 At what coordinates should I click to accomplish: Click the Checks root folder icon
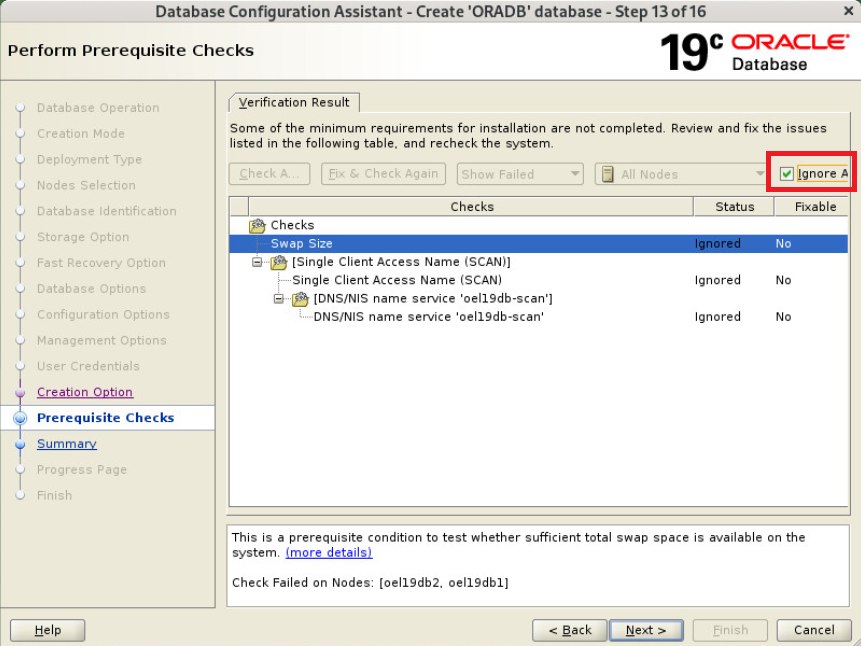(257, 225)
